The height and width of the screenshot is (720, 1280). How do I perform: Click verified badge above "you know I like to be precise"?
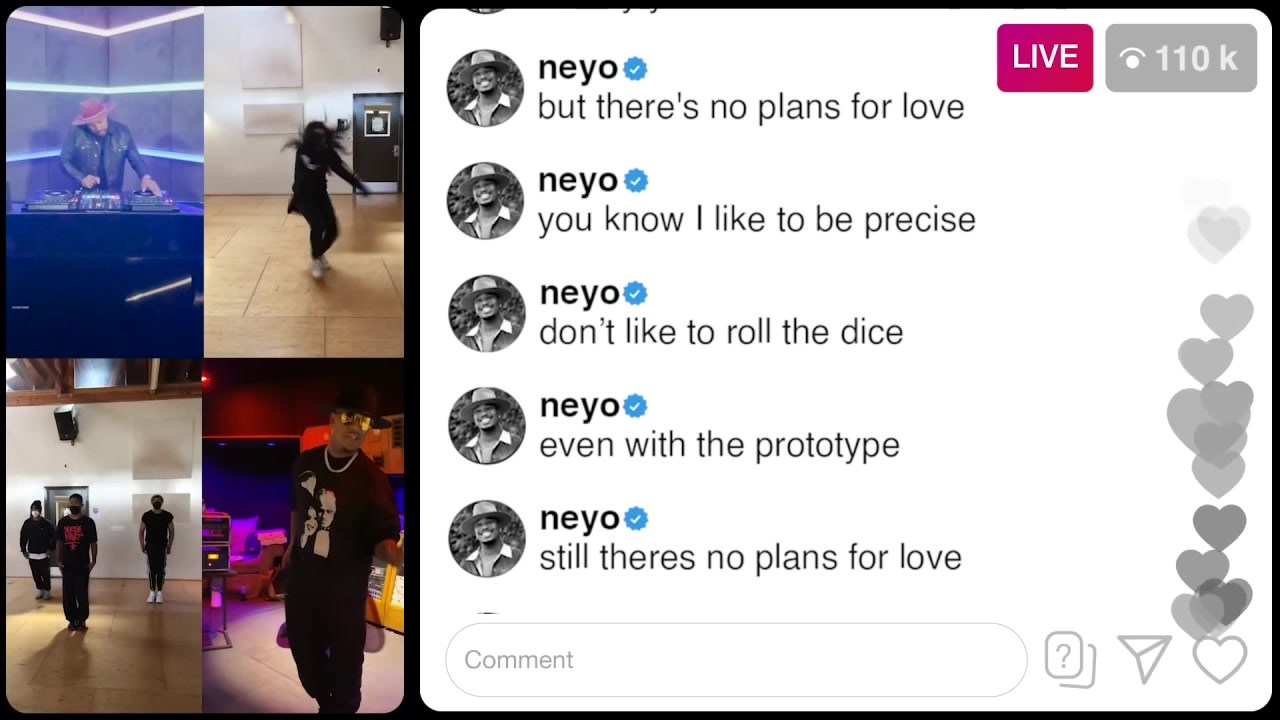(x=636, y=181)
